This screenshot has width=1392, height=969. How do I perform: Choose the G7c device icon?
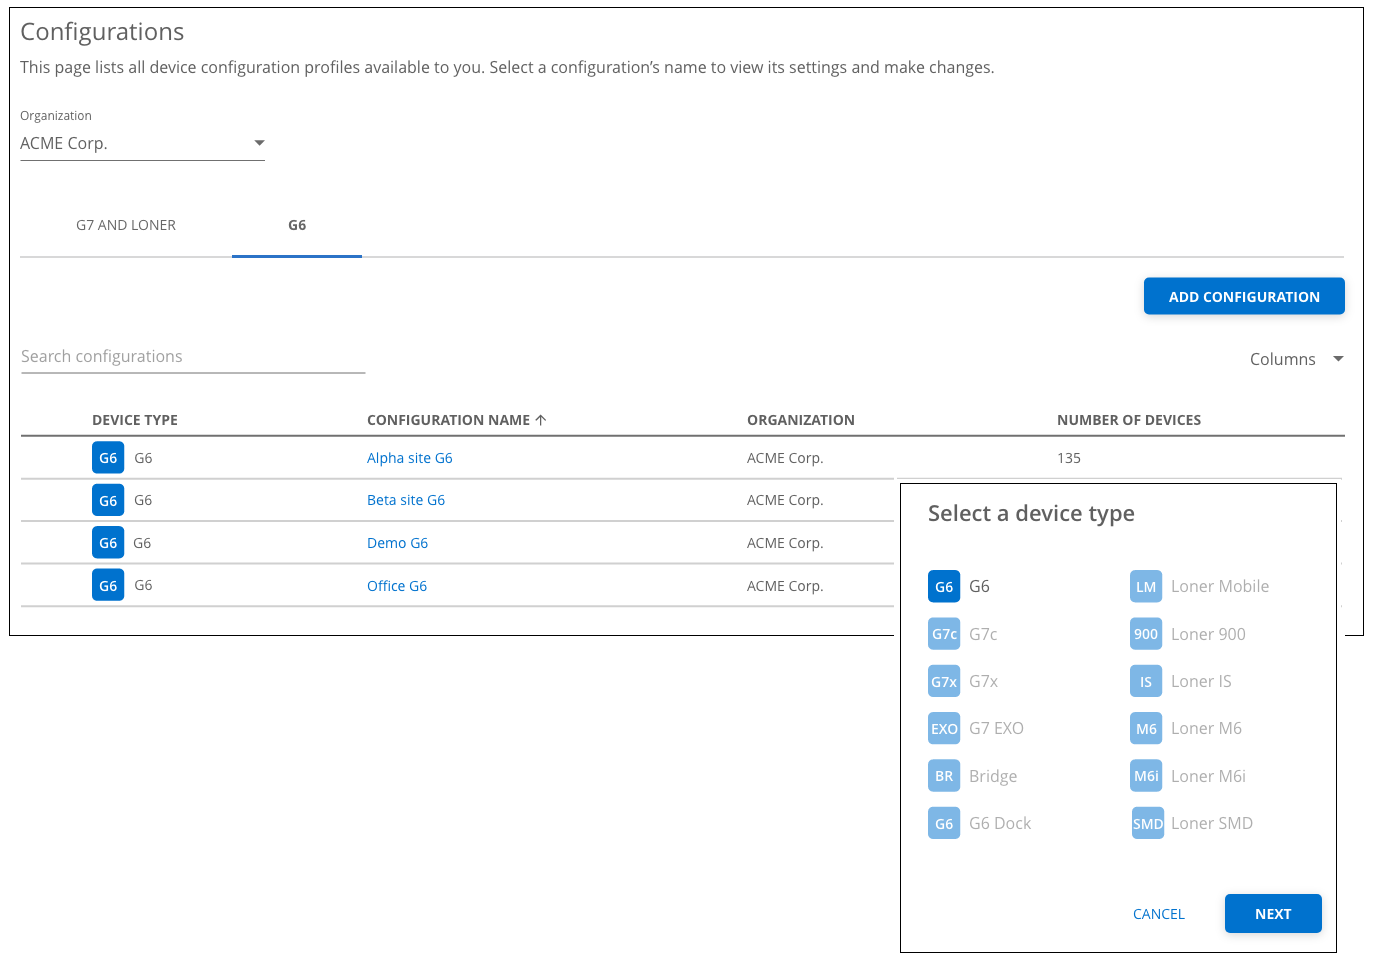(x=944, y=634)
